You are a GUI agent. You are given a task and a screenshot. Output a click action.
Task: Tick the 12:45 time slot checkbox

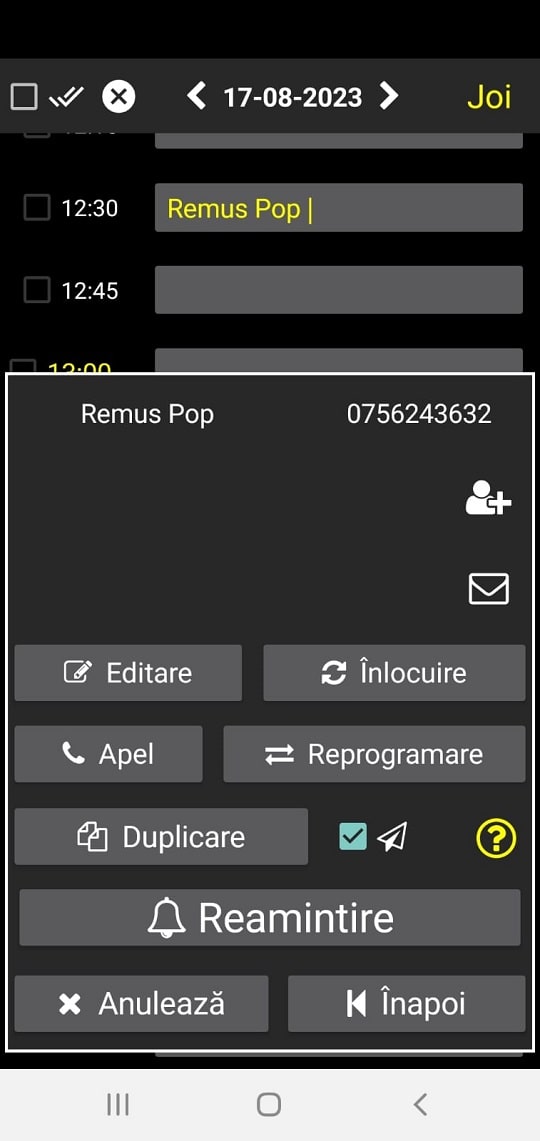tap(36, 290)
